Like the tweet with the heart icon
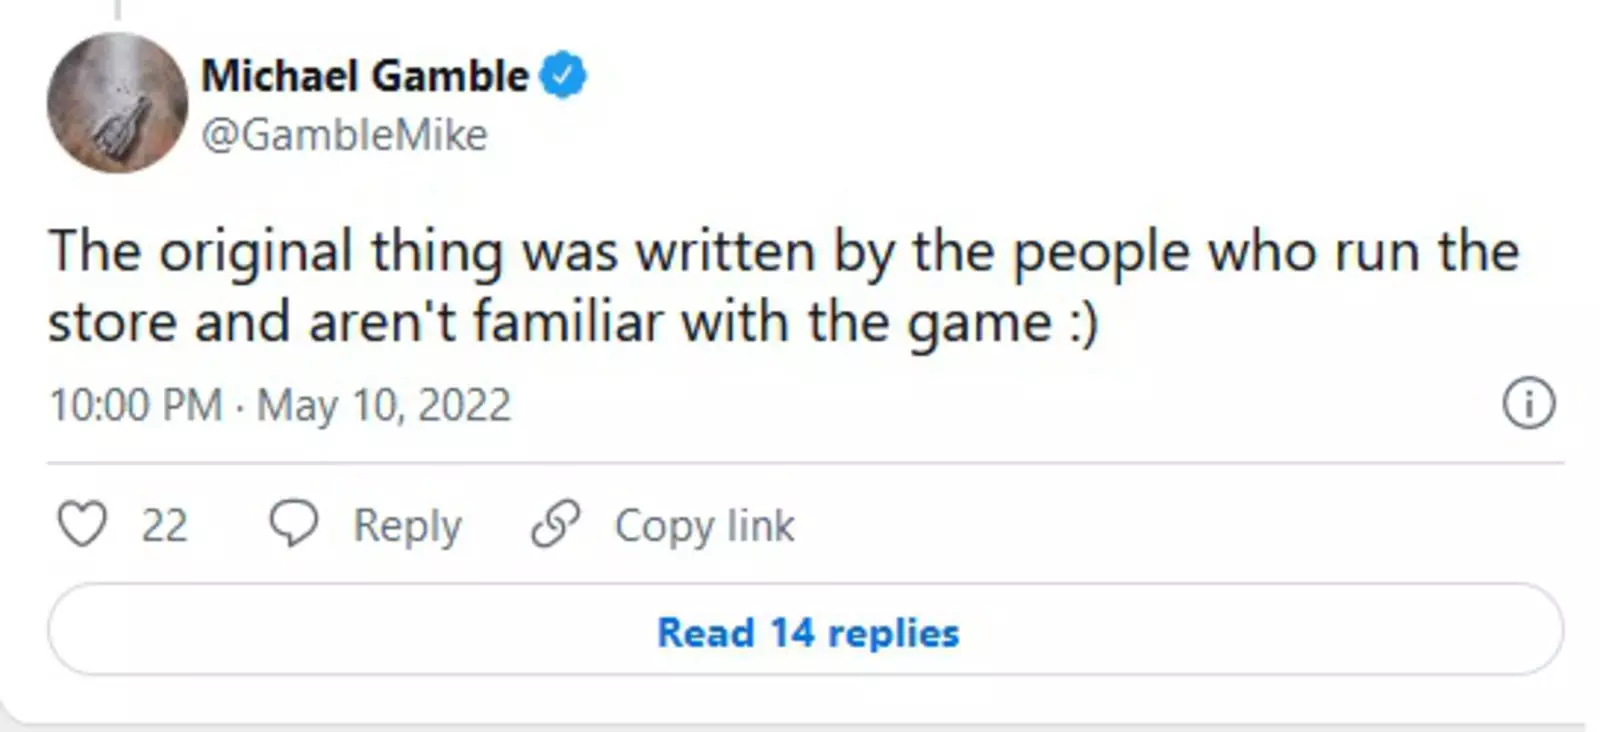 82,525
